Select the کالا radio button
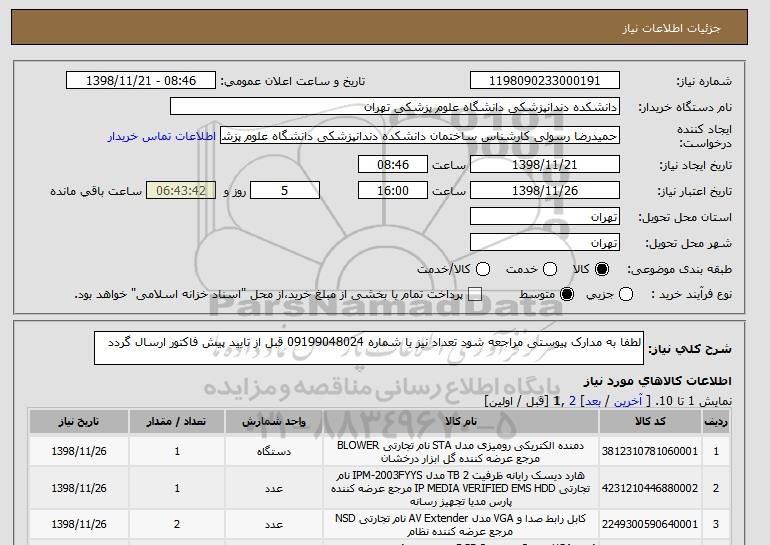This screenshot has width=770, height=545. pos(602,269)
